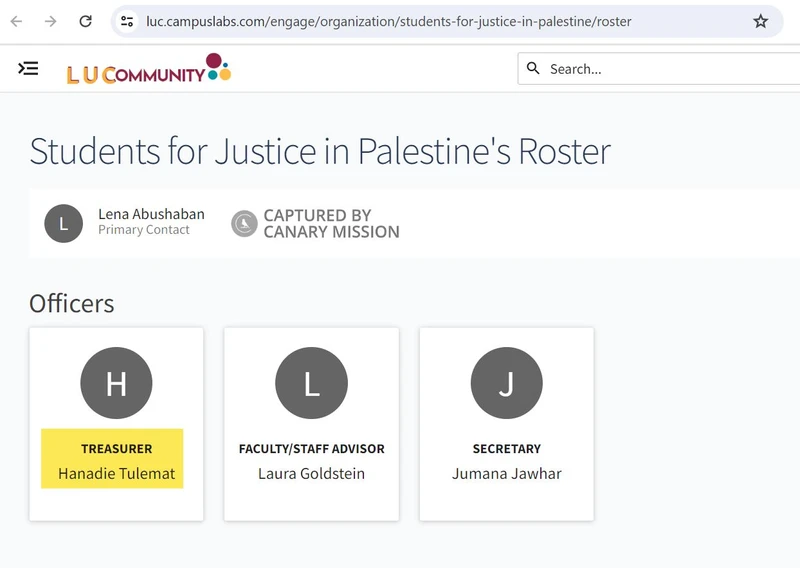The image size is (800, 568).
Task: Click the Captured by Canary Mission text
Action: [331, 224]
